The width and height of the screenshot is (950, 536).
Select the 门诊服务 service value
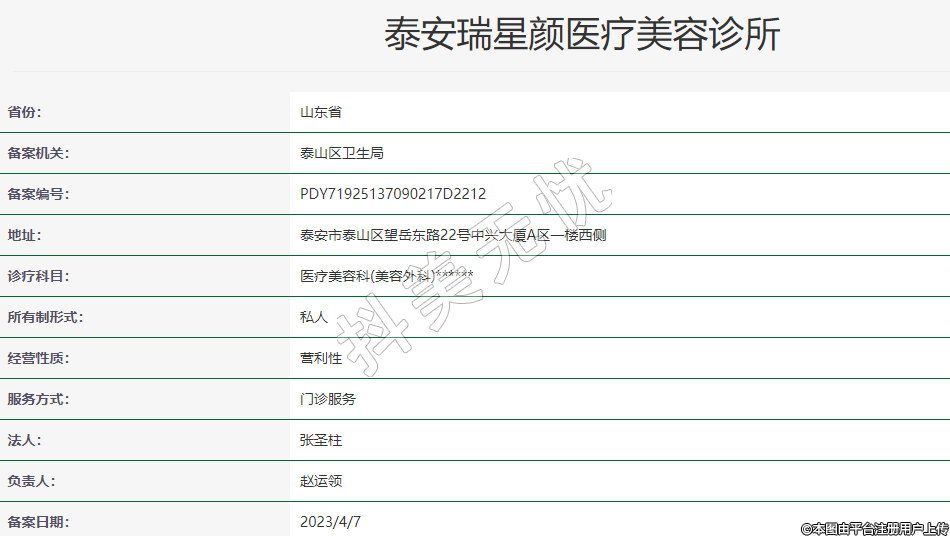328,399
